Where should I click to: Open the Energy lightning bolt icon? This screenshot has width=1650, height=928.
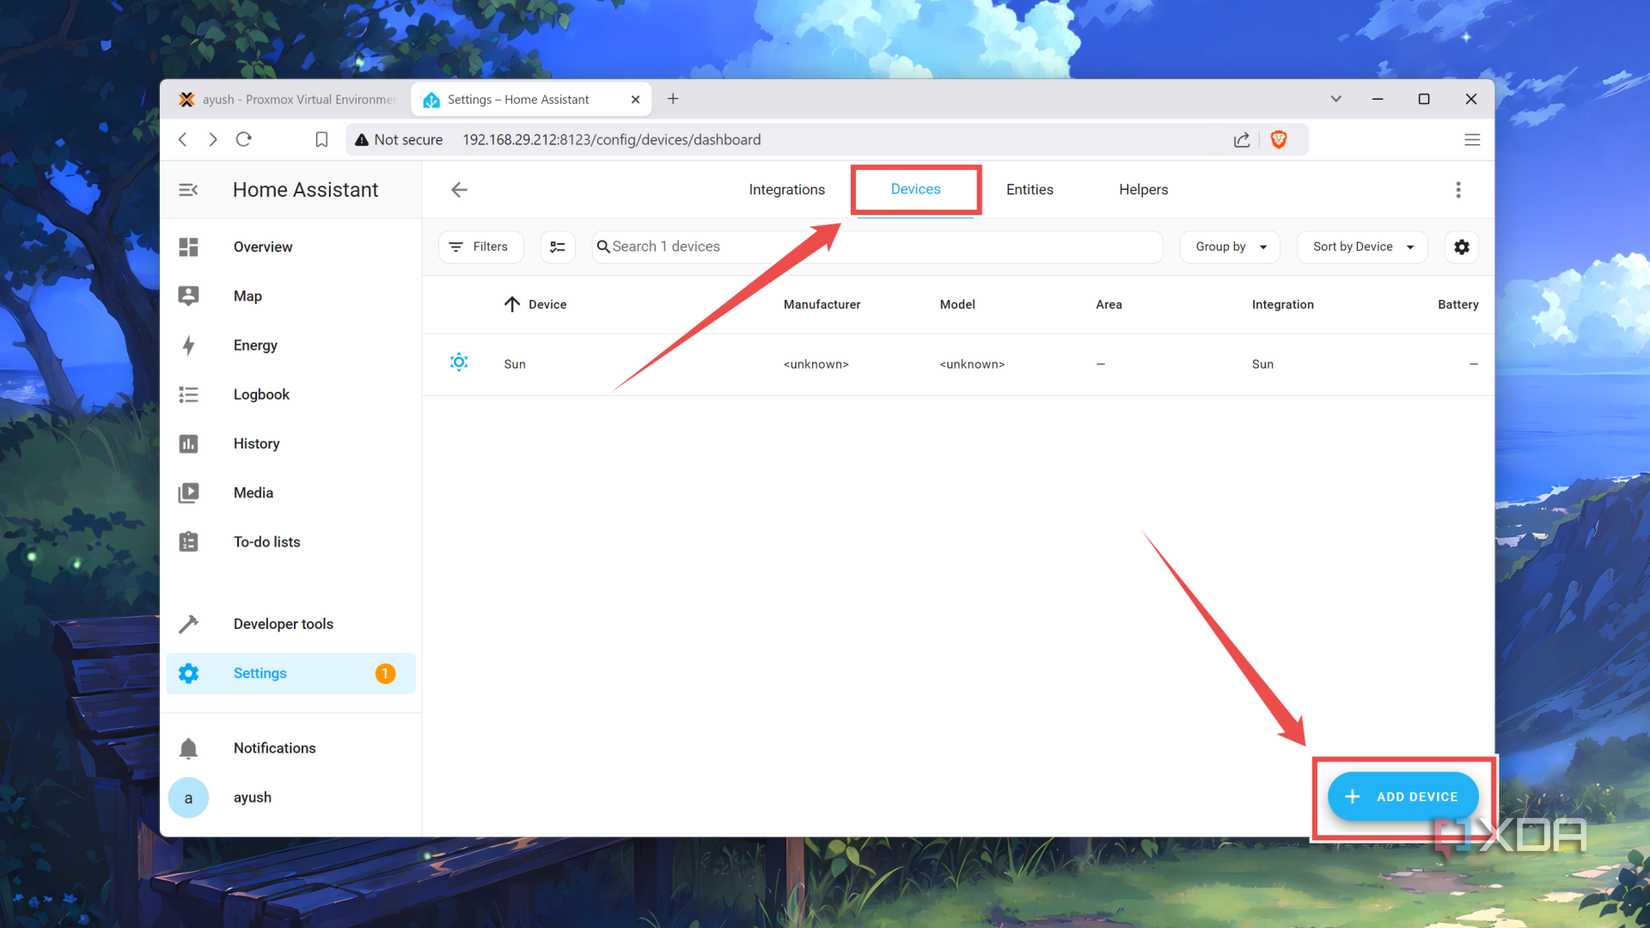pos(188,345)
